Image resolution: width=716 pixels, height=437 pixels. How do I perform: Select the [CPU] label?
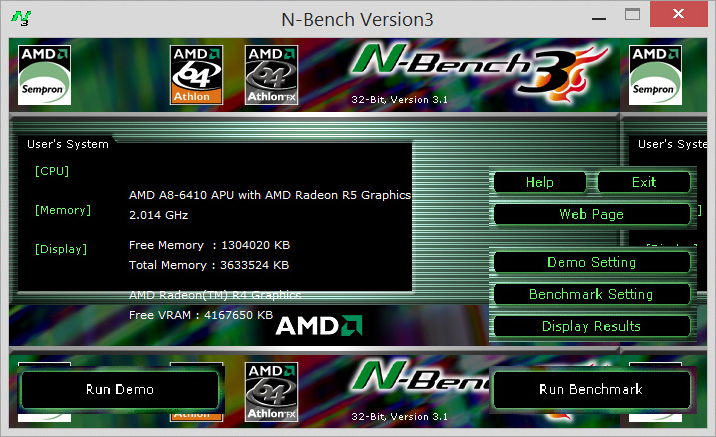[52, 171]
